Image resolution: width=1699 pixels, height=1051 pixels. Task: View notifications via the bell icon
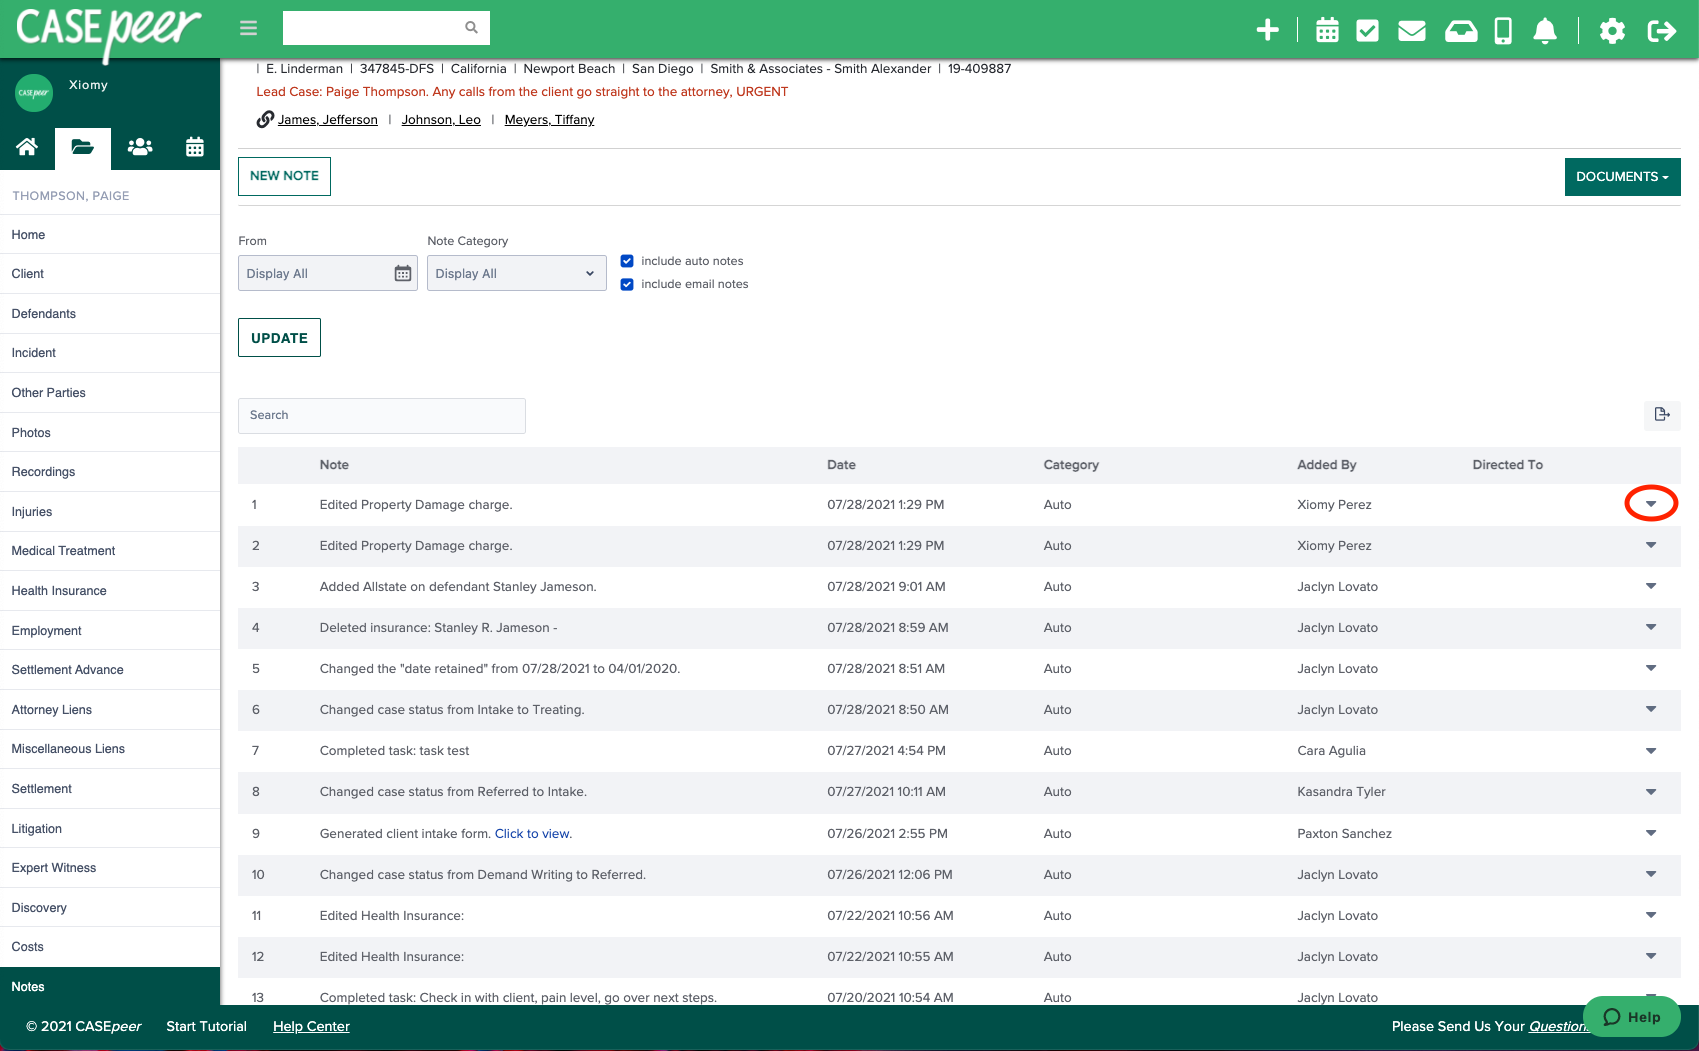pyautogui.click(x=1543, y=31)
